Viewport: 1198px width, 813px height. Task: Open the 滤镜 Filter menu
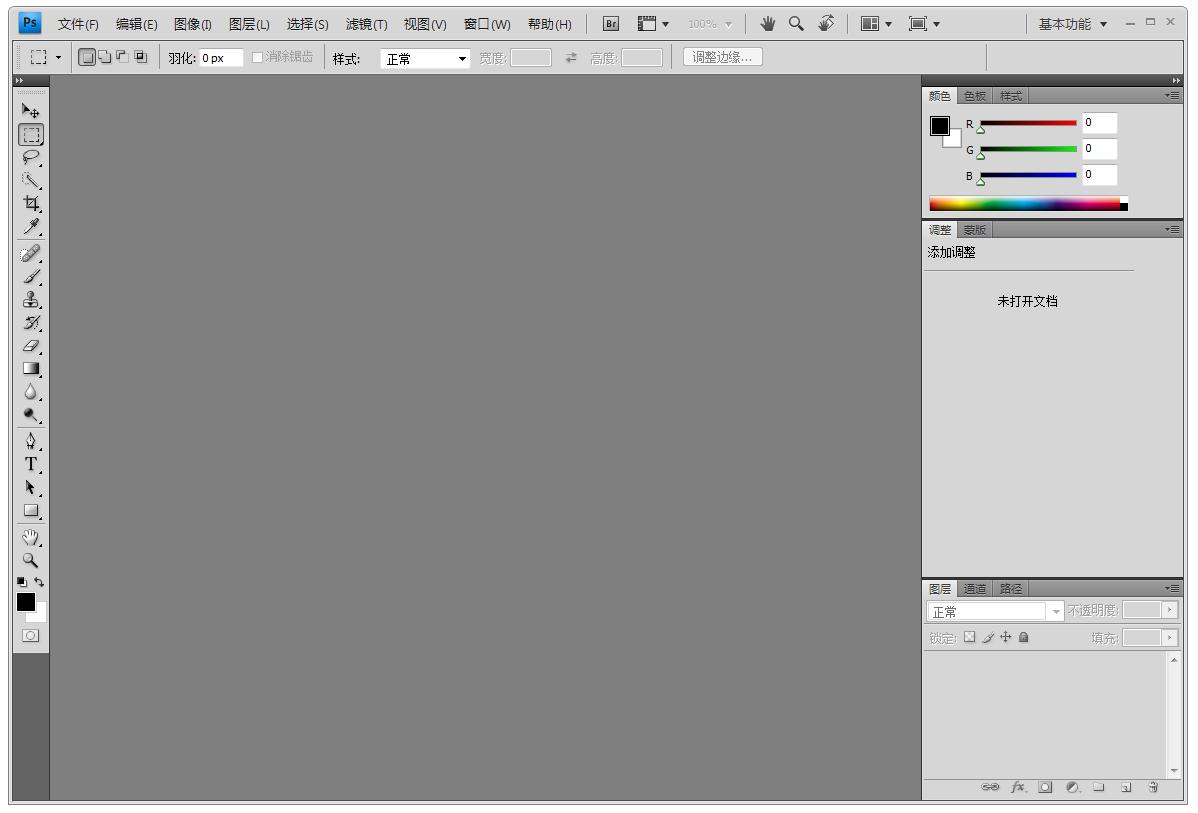tap(366, 22)
